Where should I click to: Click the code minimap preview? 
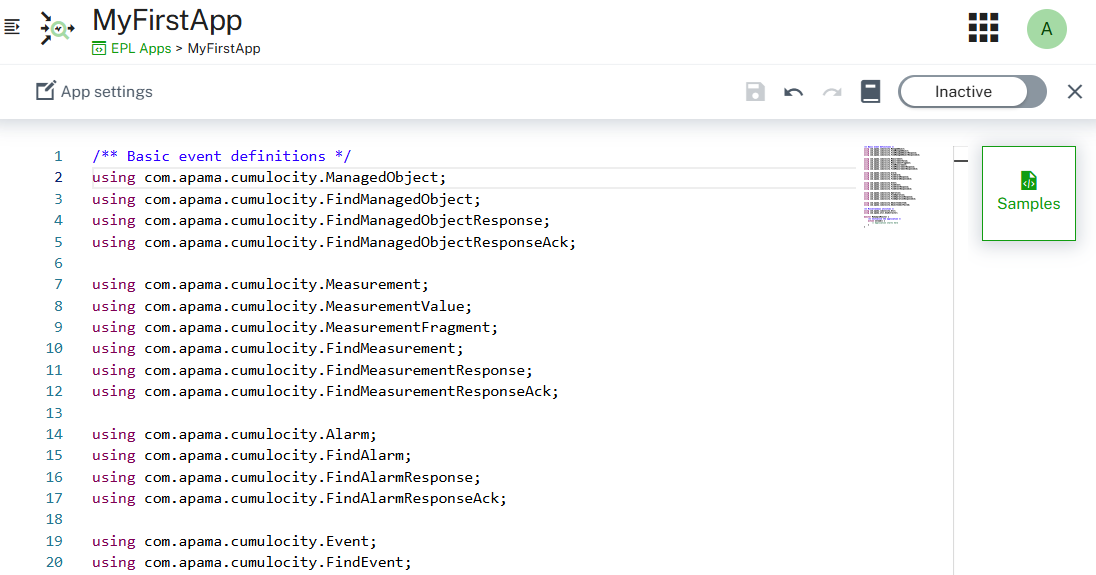click(x=890, y=187)
